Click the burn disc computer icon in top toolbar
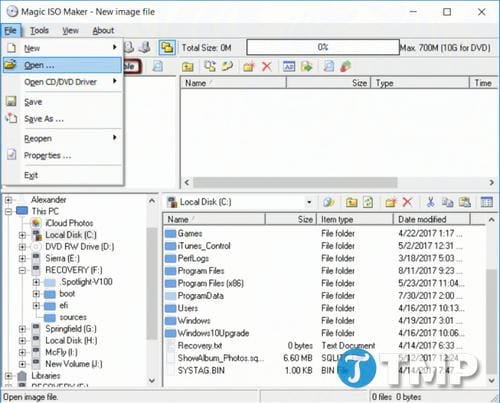The image size is (500, 403). [145, 48]
